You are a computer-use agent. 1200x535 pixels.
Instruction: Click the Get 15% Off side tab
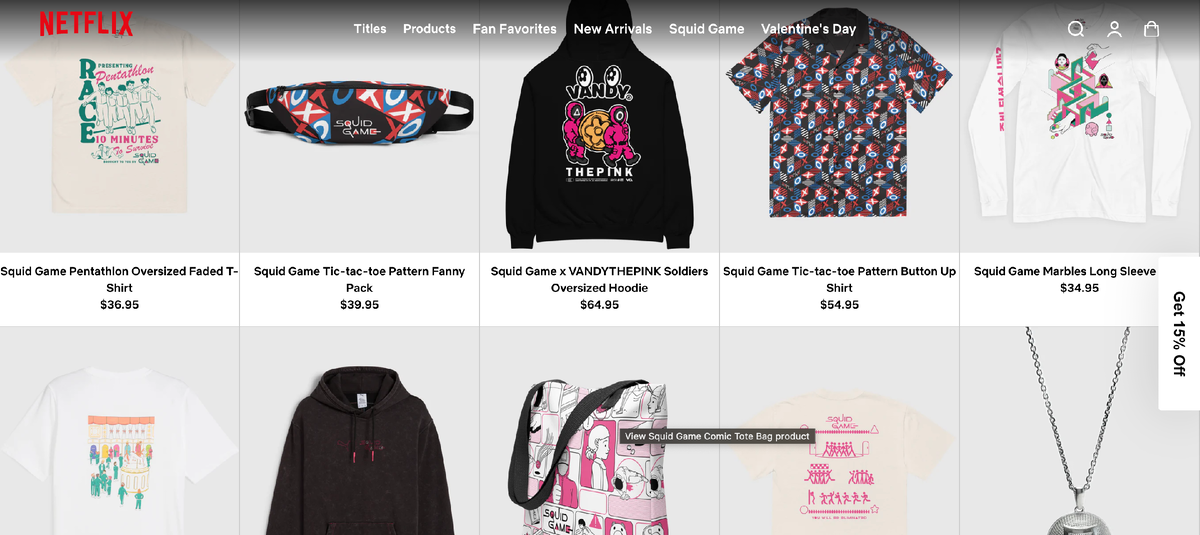tap(1179, 334)
